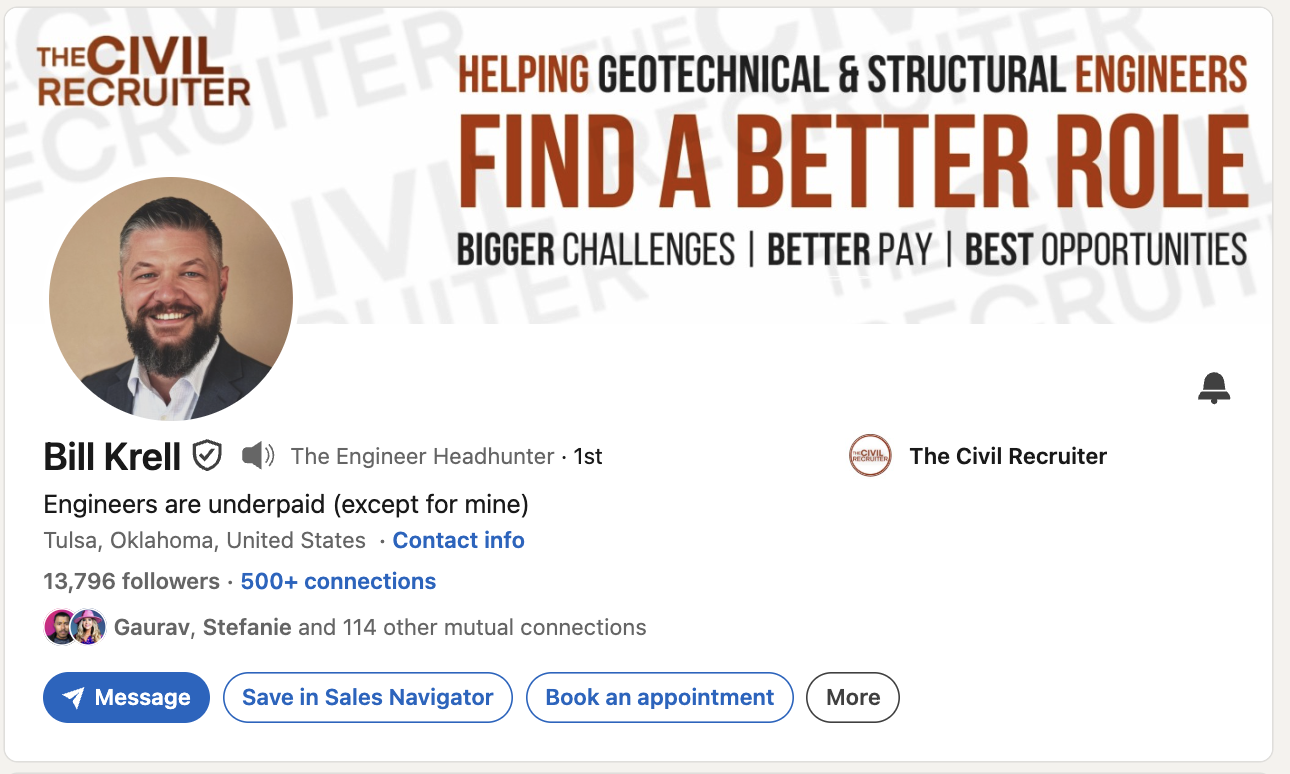Click the Bill Krell name heading

click(112, 456)
